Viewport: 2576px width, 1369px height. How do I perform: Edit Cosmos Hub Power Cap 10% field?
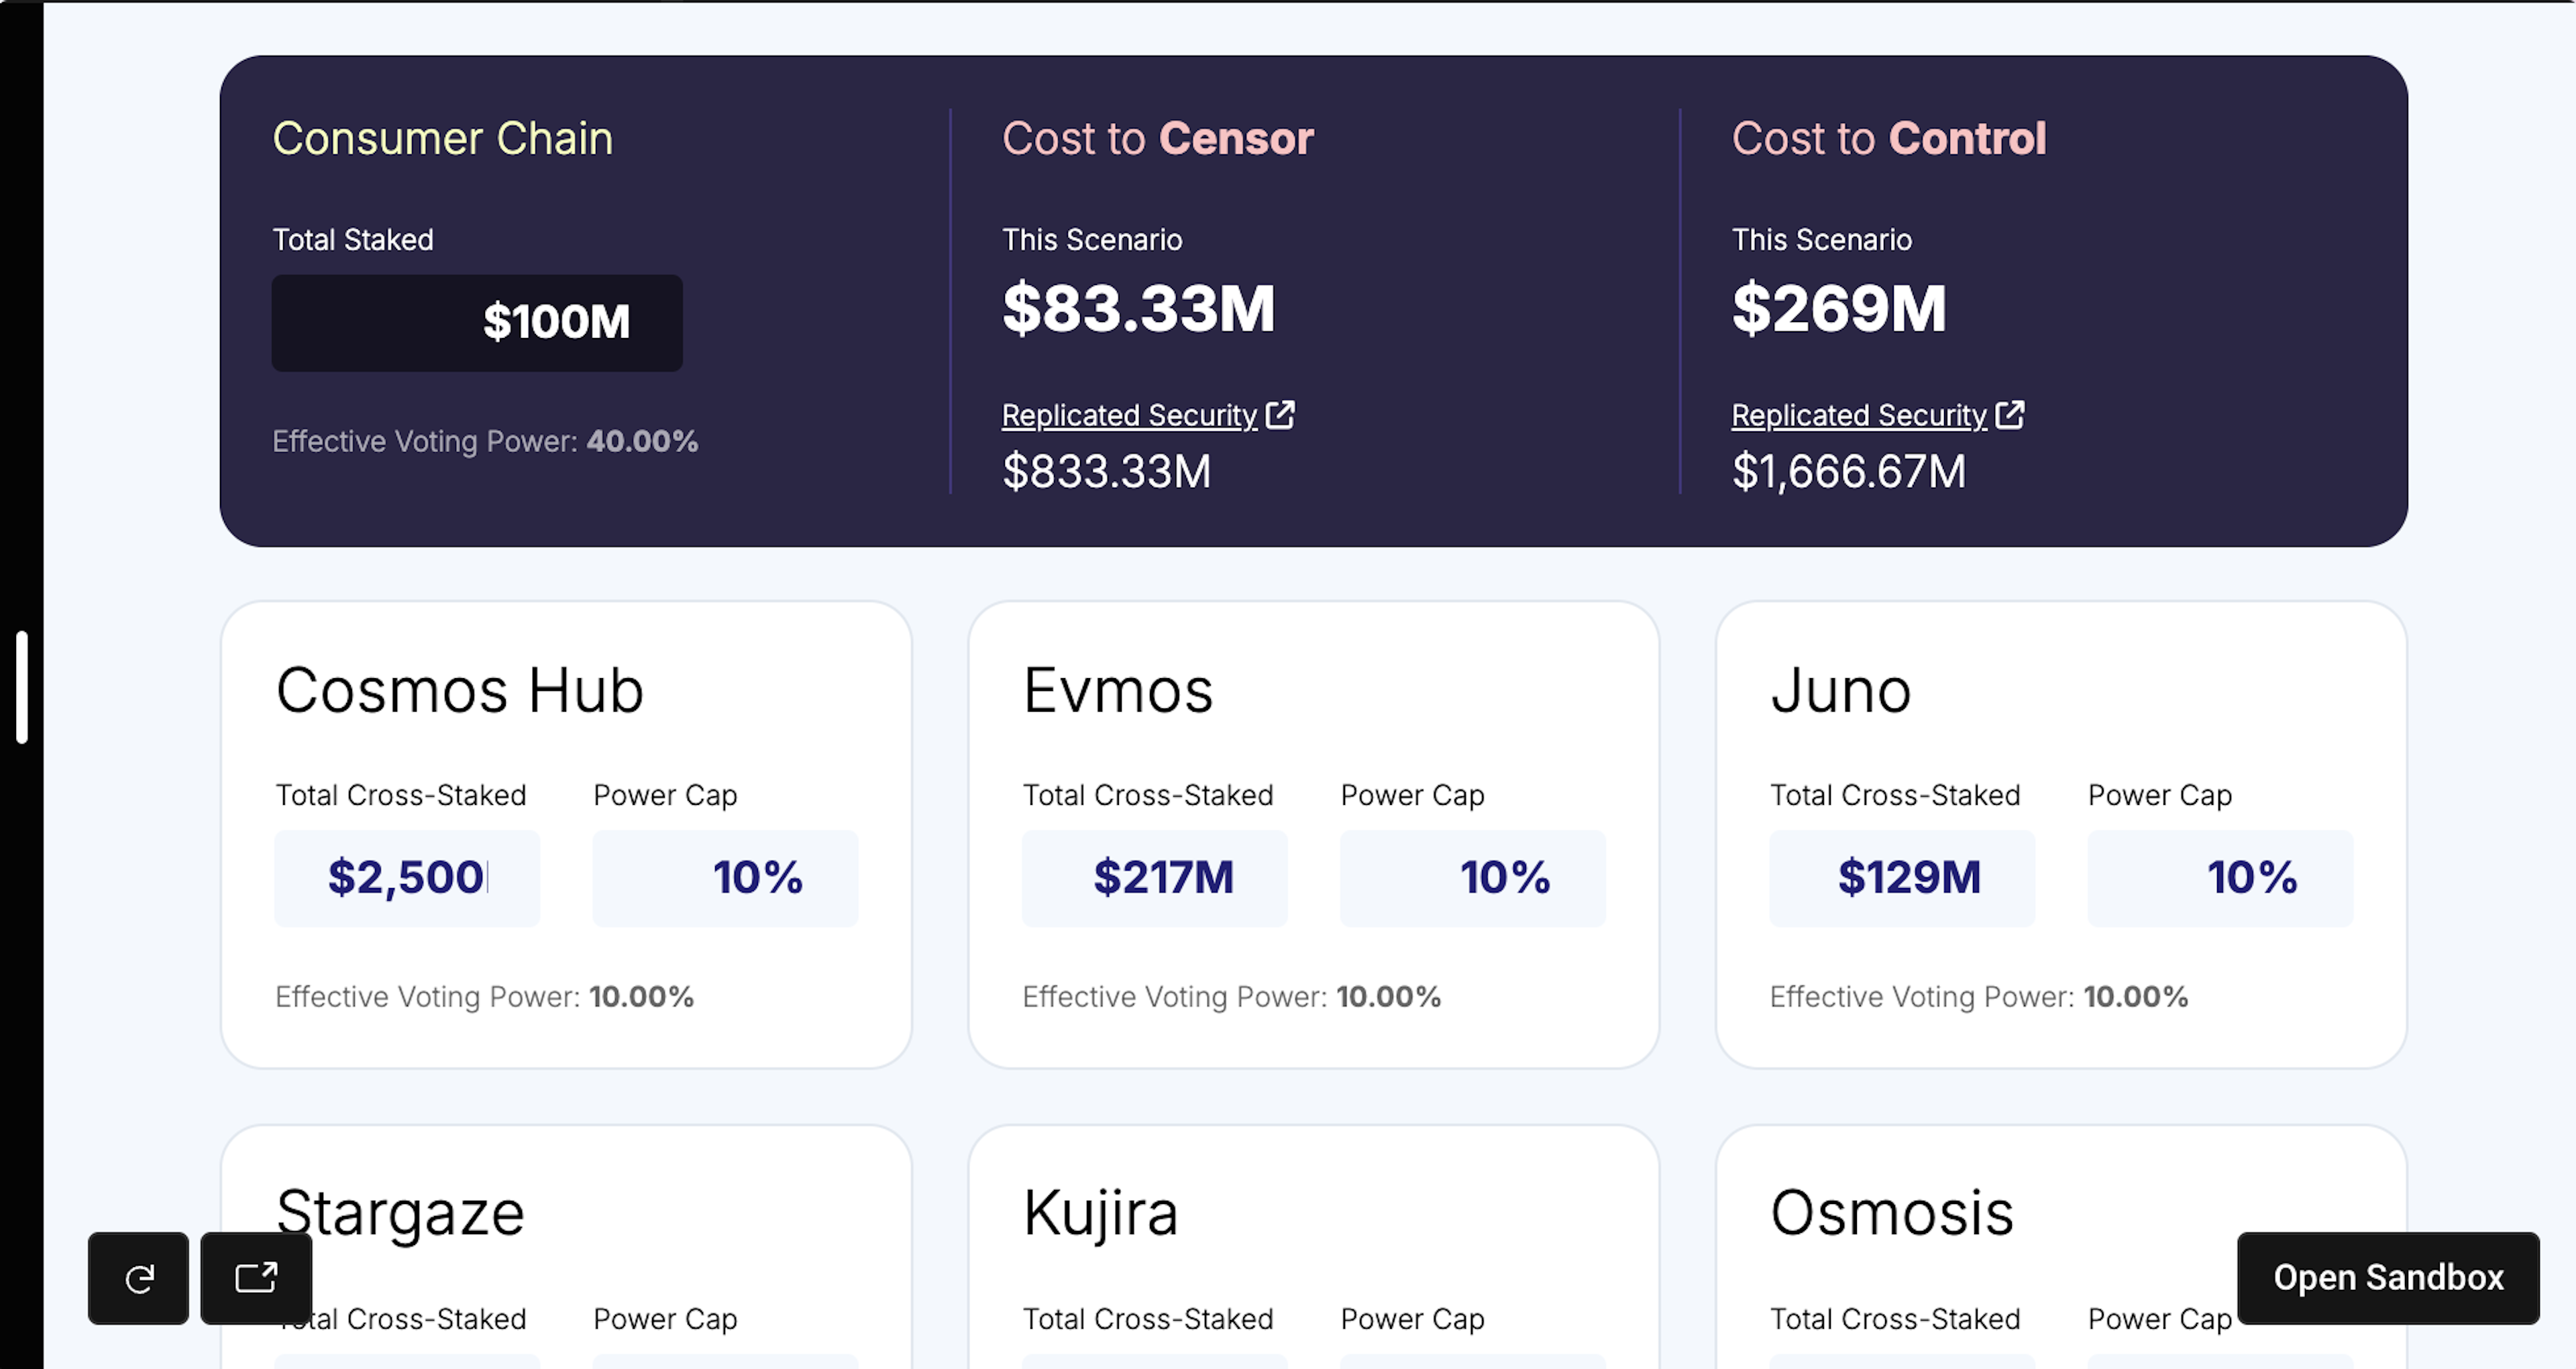point(725,878)
